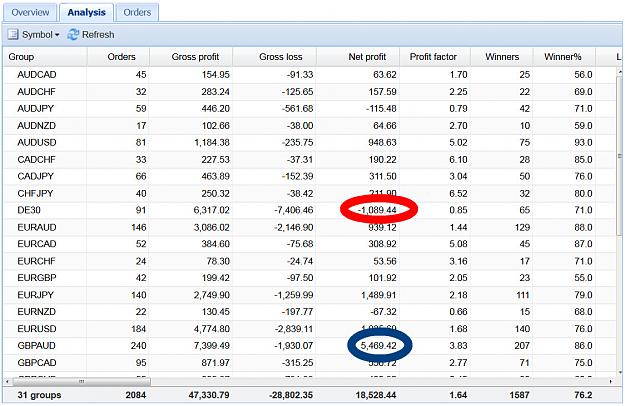625x406 pixels.
Task: Select the EURJPY row label
Action: (35, 295)
